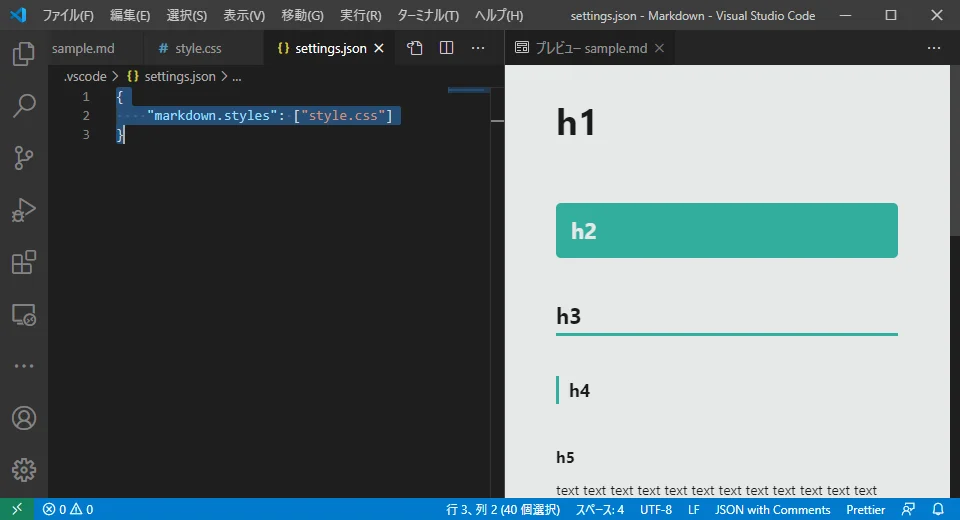This screenshot has height=520, width=960.
Task: Close the settings.json tab
Action: (379, 48)
